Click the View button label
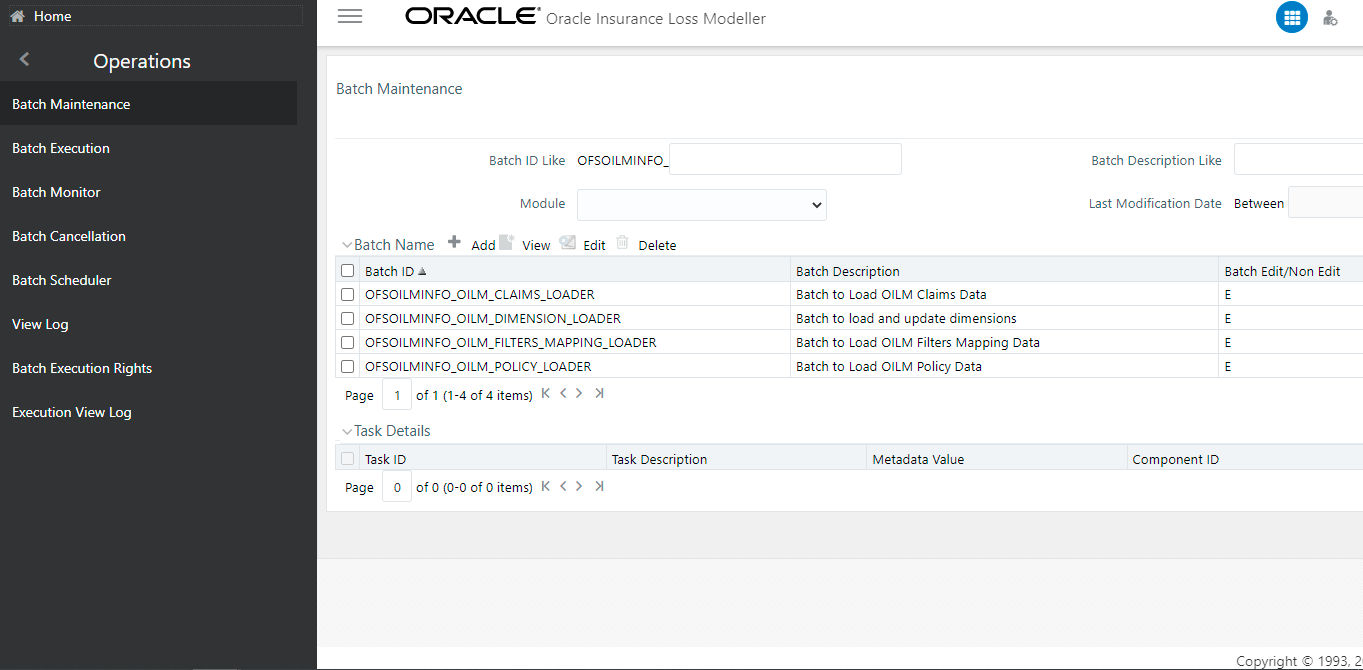 coord(536,245)
